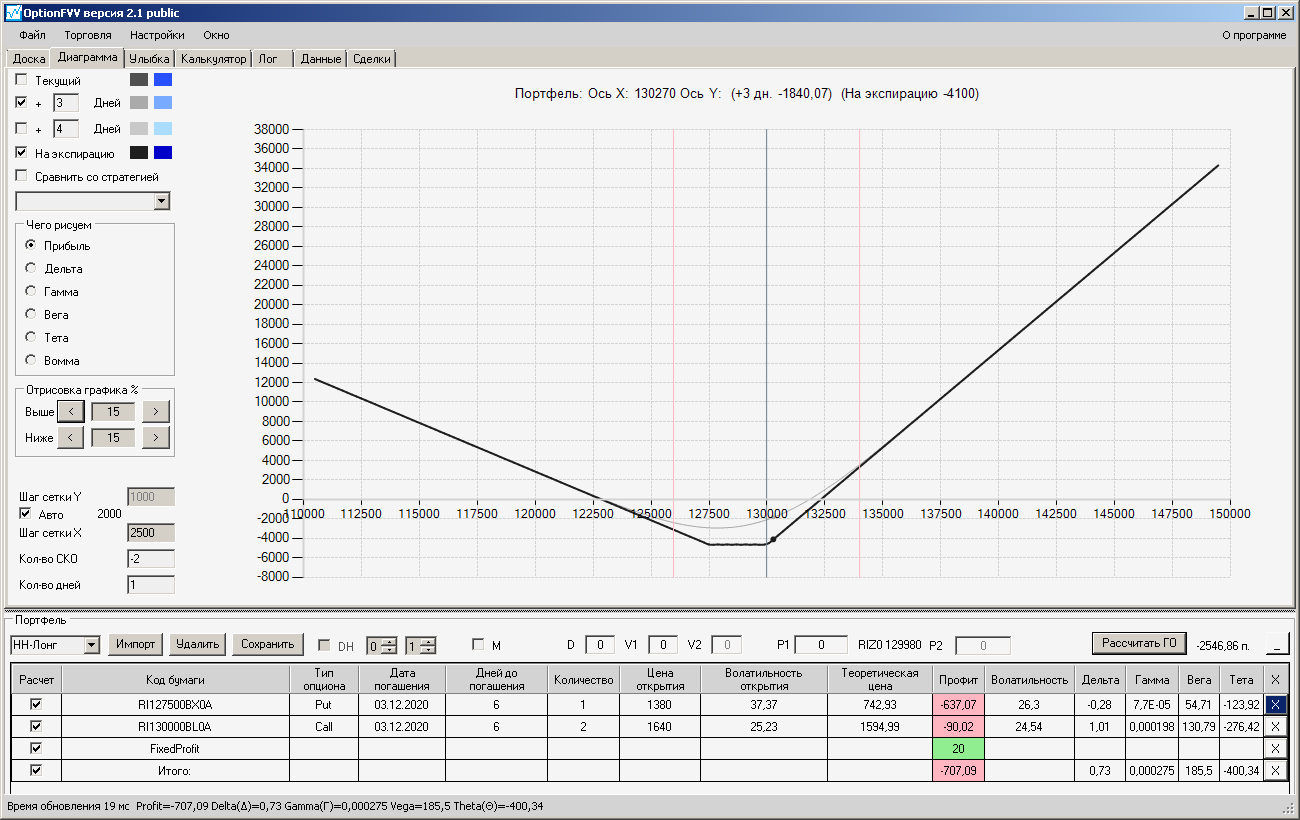
Task: Click the days field showing 3
Action: pos(66,103)
